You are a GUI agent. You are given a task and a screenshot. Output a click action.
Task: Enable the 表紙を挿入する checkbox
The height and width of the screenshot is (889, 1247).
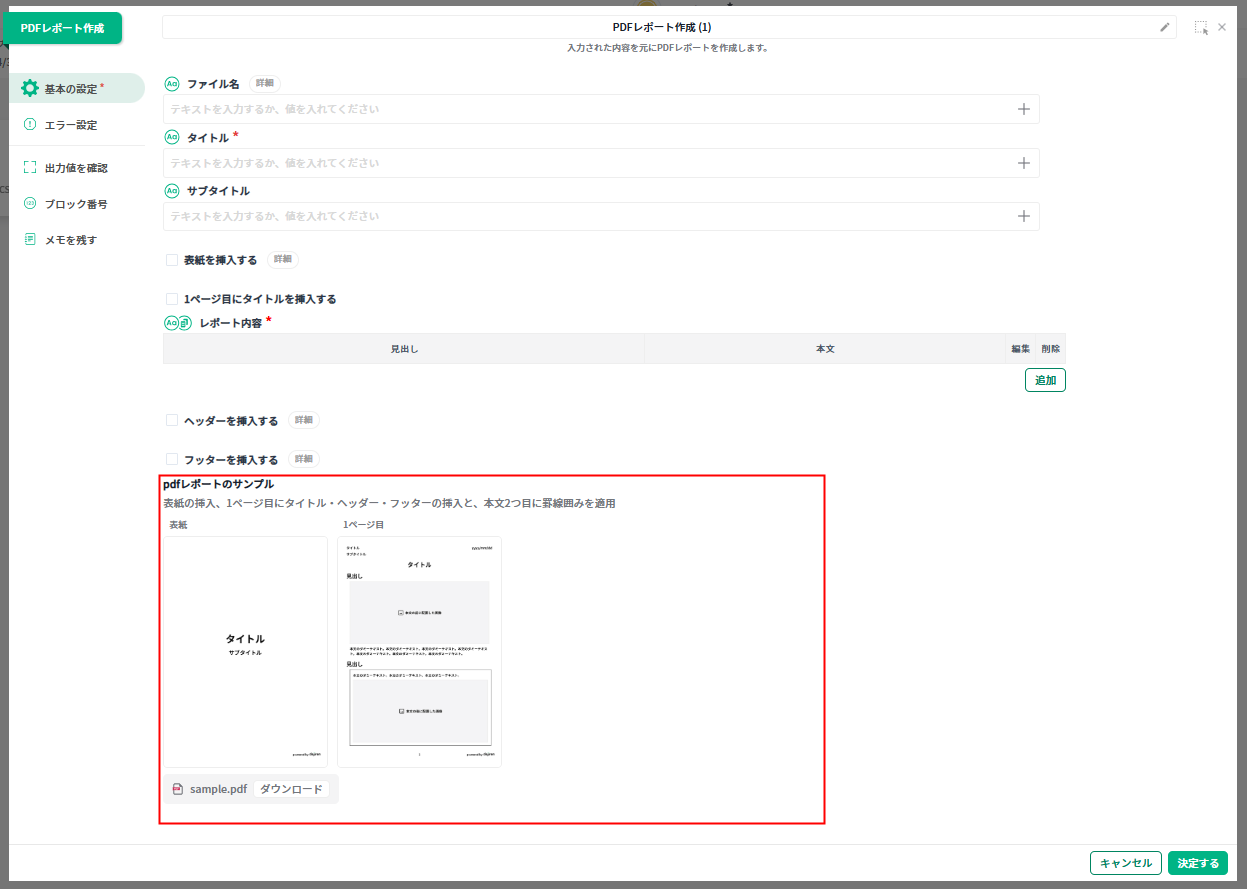pyautogui.click(x=172, y=260)
